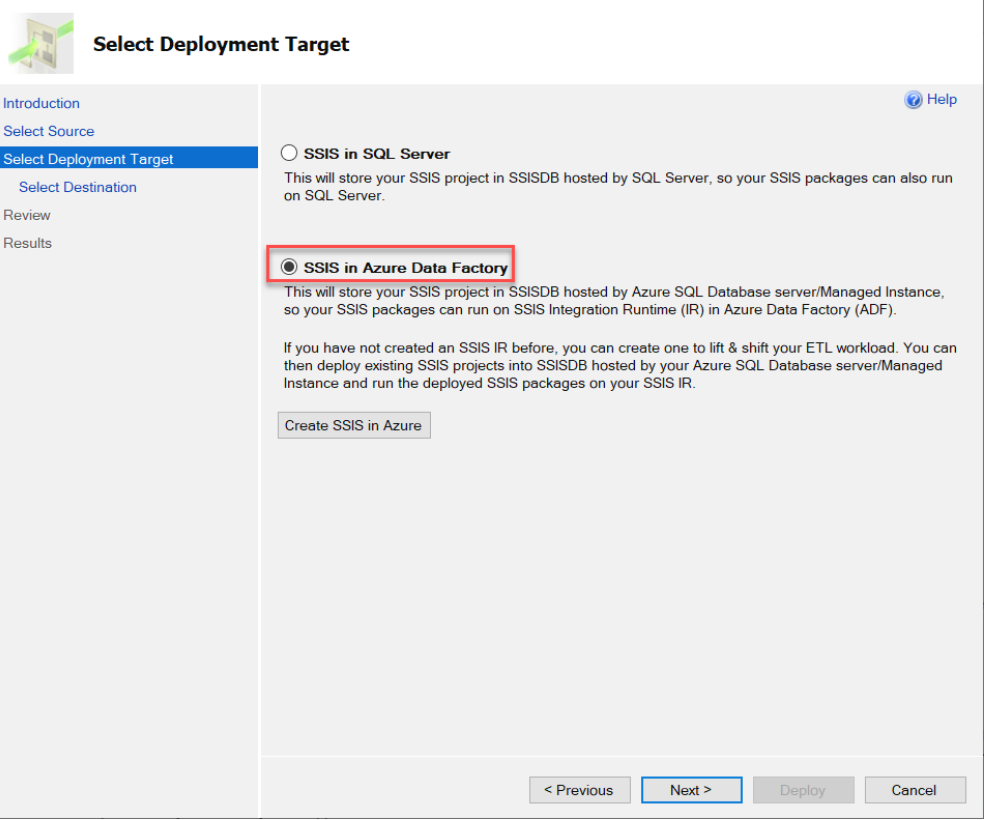Cancel the deployment wizard
Viewport: 984px width, 820px height.
click(915, 790)
